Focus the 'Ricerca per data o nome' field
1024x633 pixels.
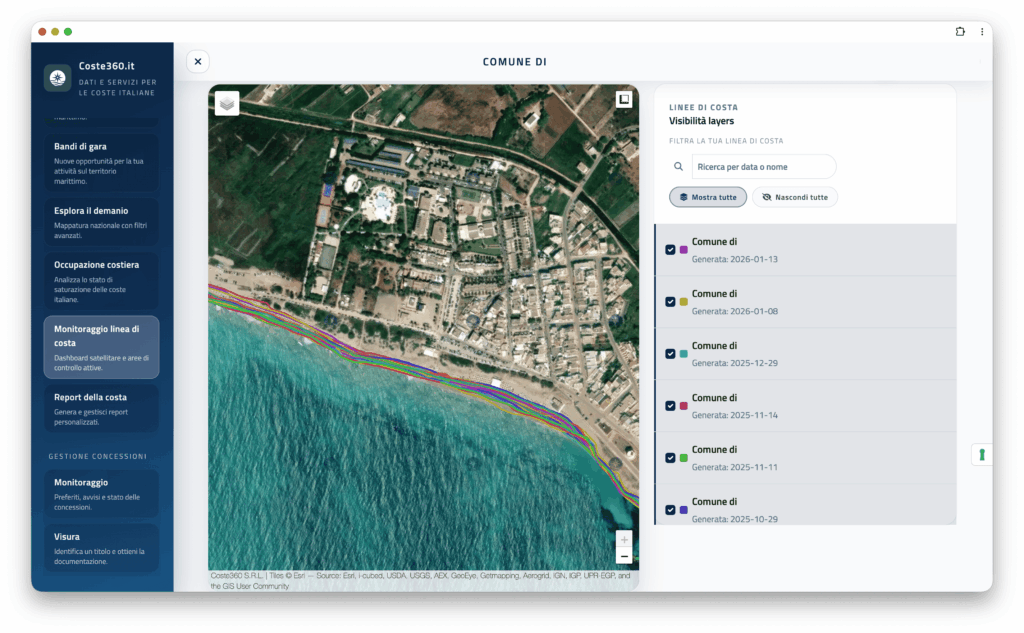[763, 167]
